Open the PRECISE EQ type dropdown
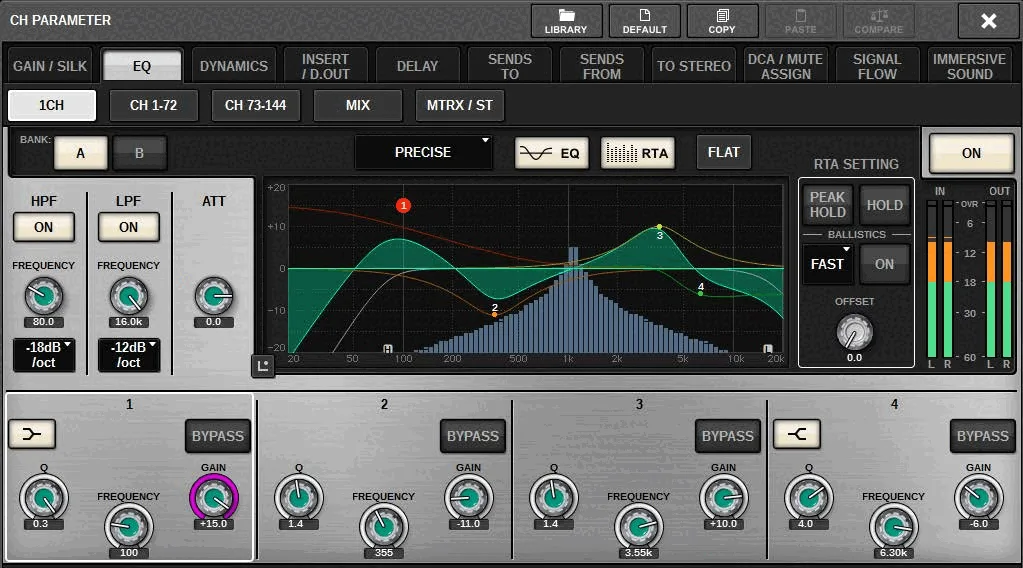This screenshot has width=1023, height=568. pyautogui.click(x=423, y=153)
